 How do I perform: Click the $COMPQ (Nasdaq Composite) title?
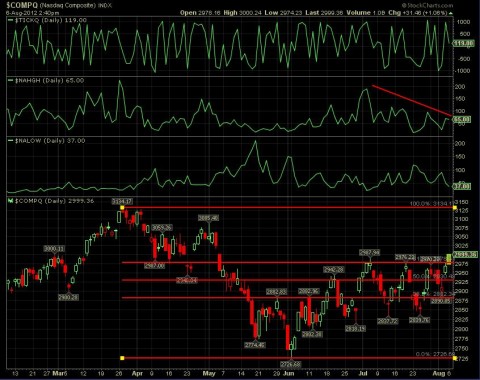coord(50,5)
